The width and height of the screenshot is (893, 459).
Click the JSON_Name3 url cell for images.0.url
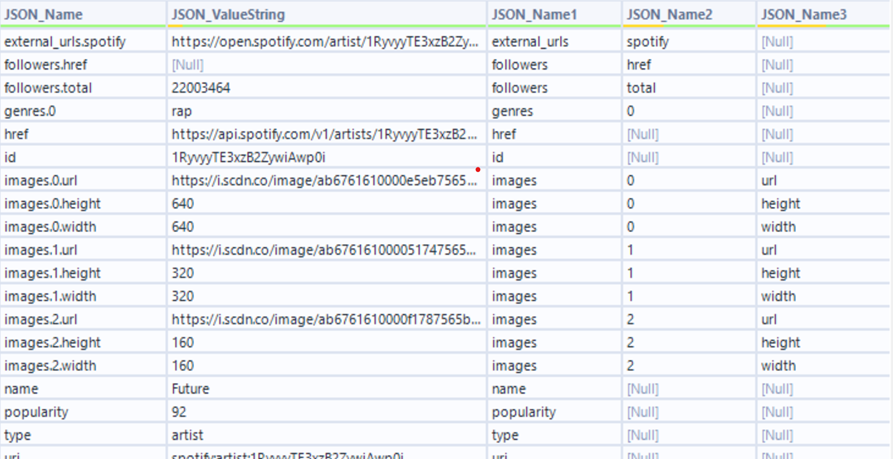825,181
